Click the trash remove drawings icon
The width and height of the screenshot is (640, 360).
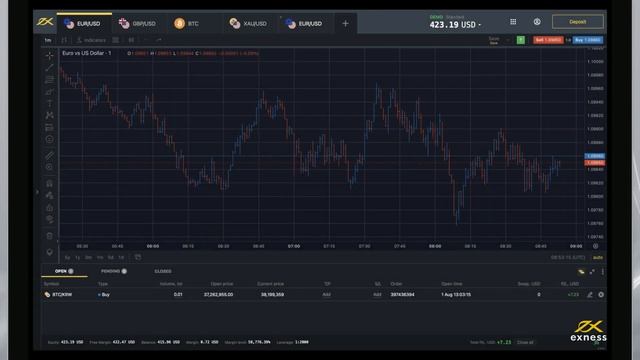tap(49, 236)
